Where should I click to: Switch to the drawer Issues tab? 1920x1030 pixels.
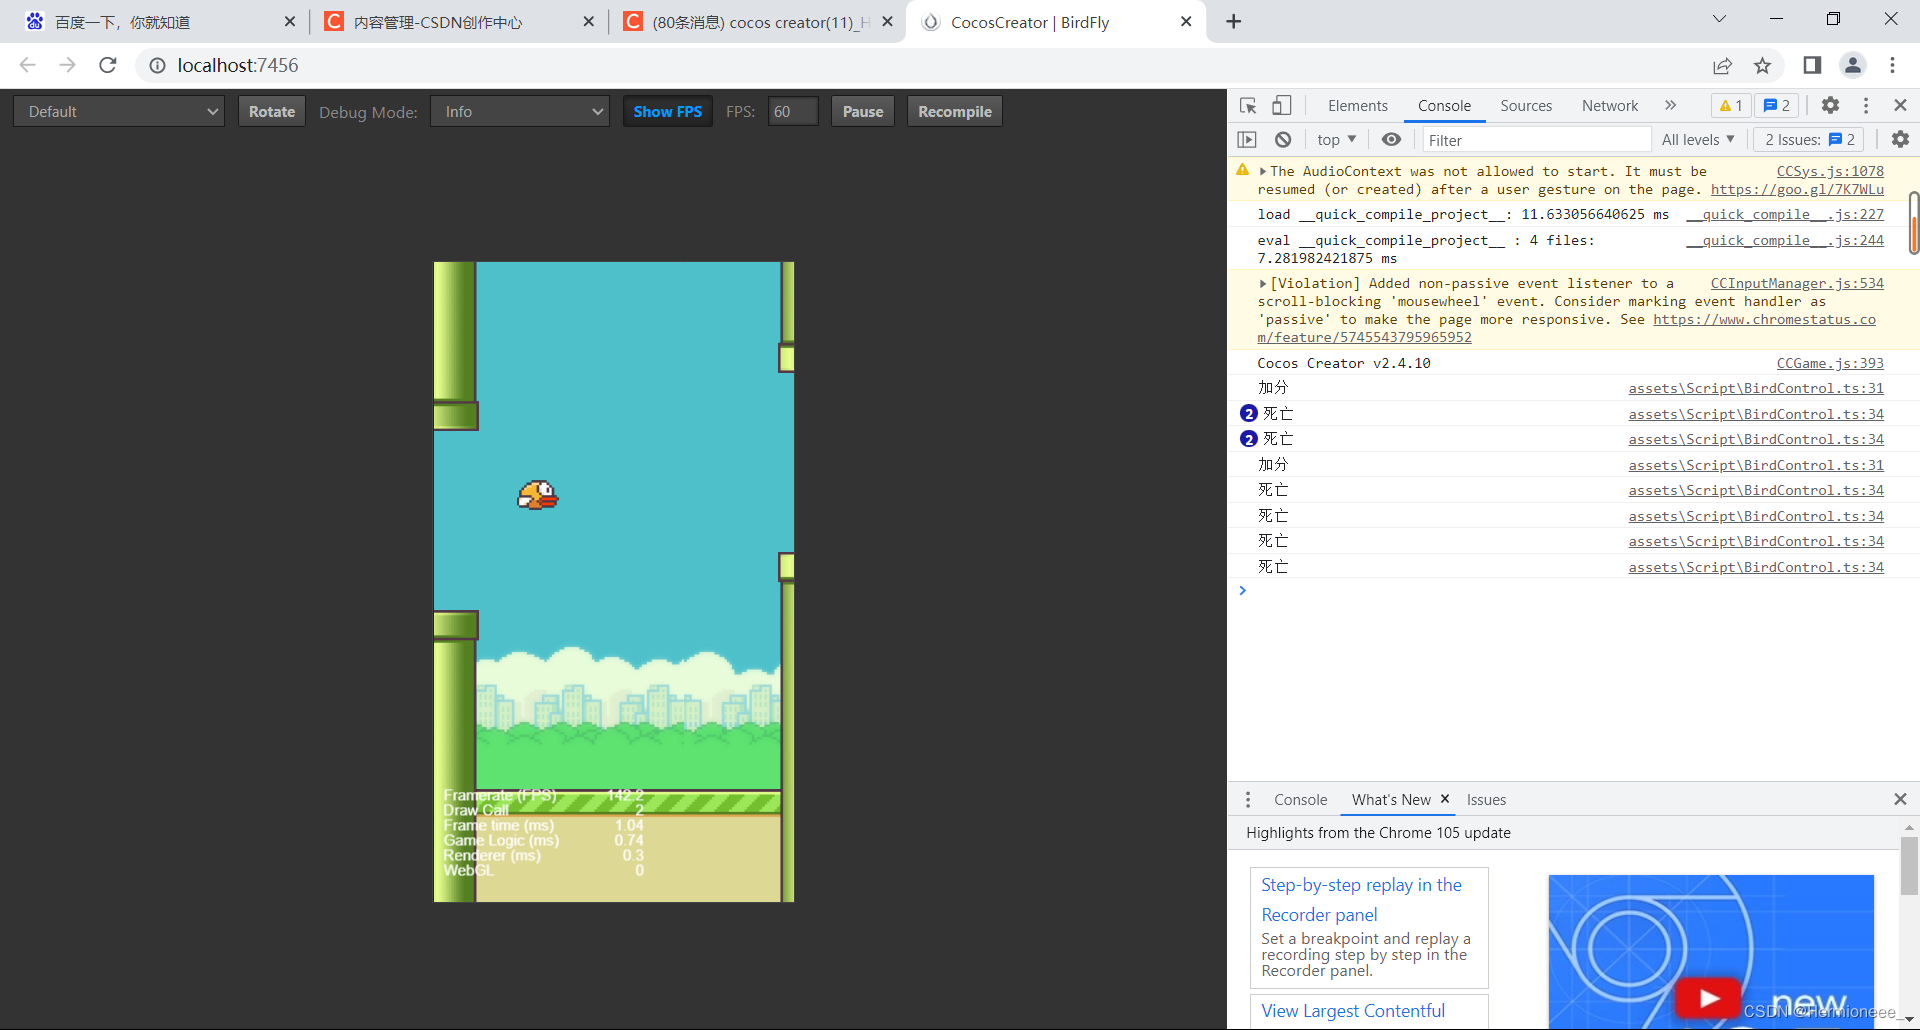(1486, 799)
